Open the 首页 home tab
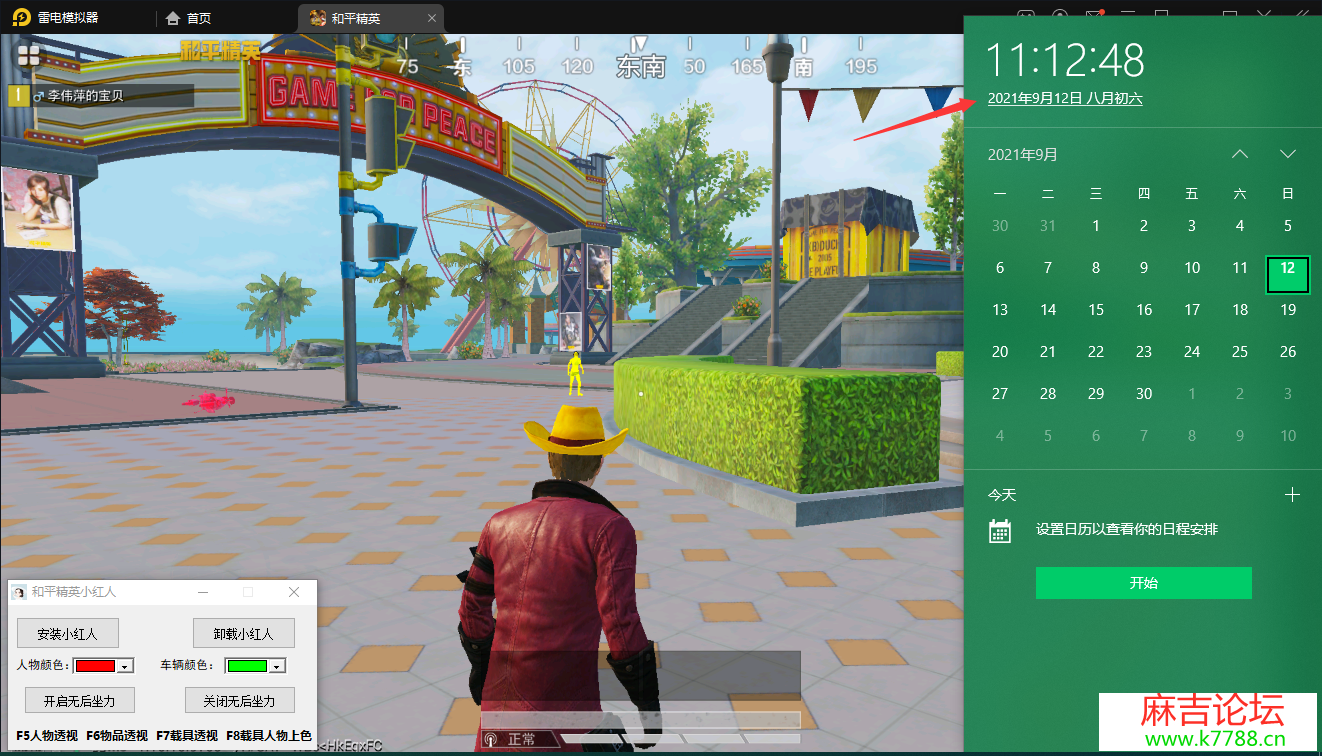 coord(188,18)
